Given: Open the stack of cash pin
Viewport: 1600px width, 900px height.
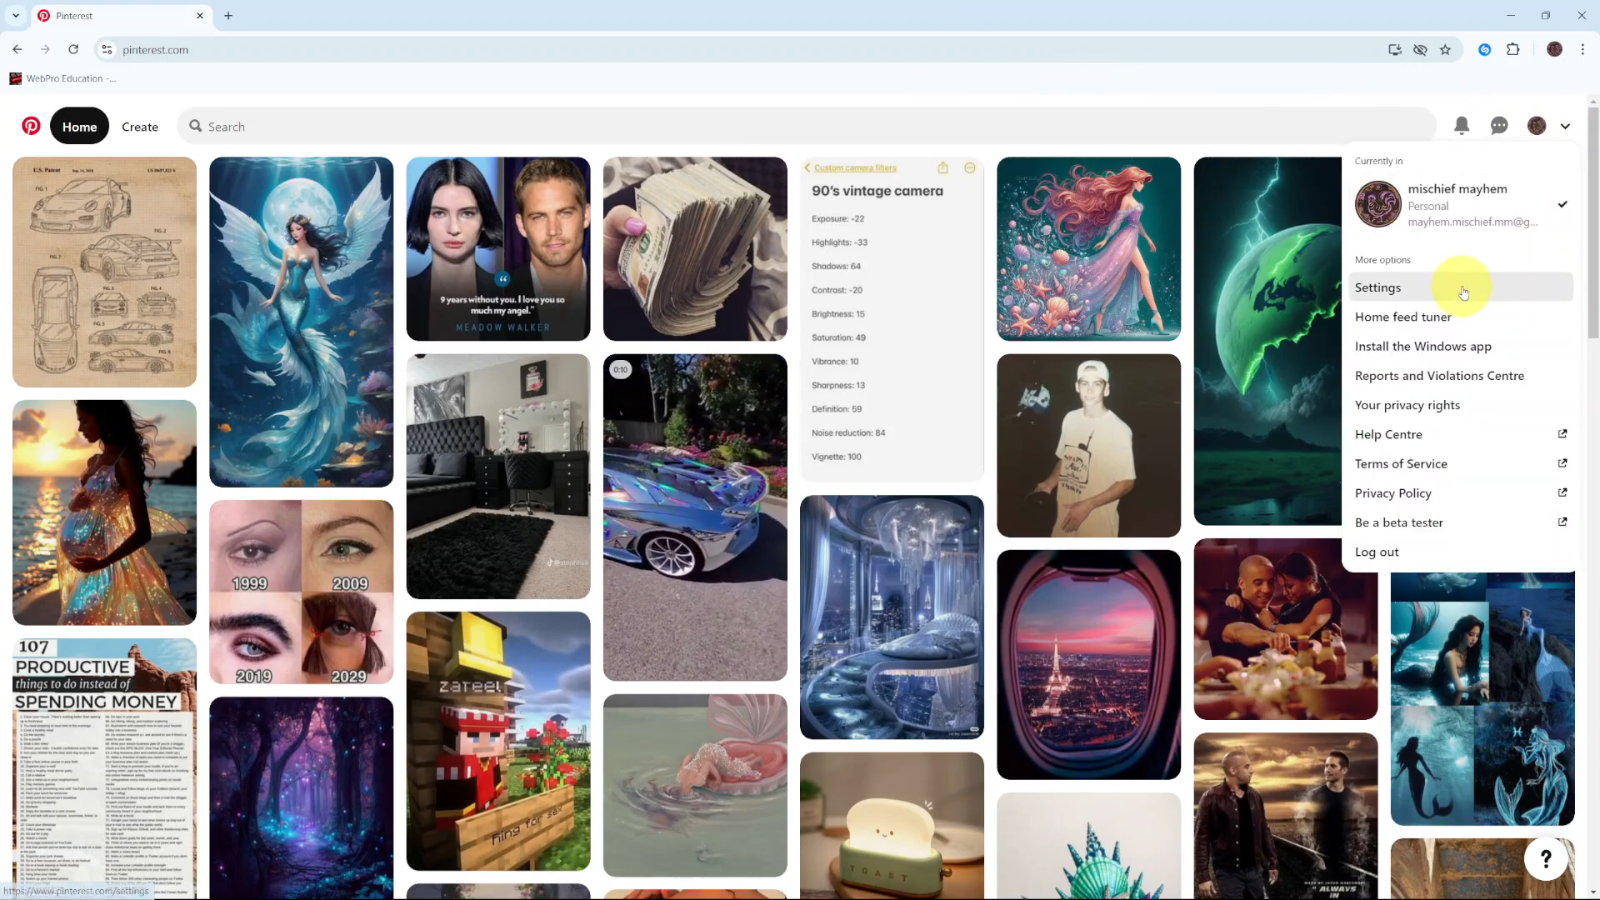Looking at the screenshot, I should click(695, 249).
